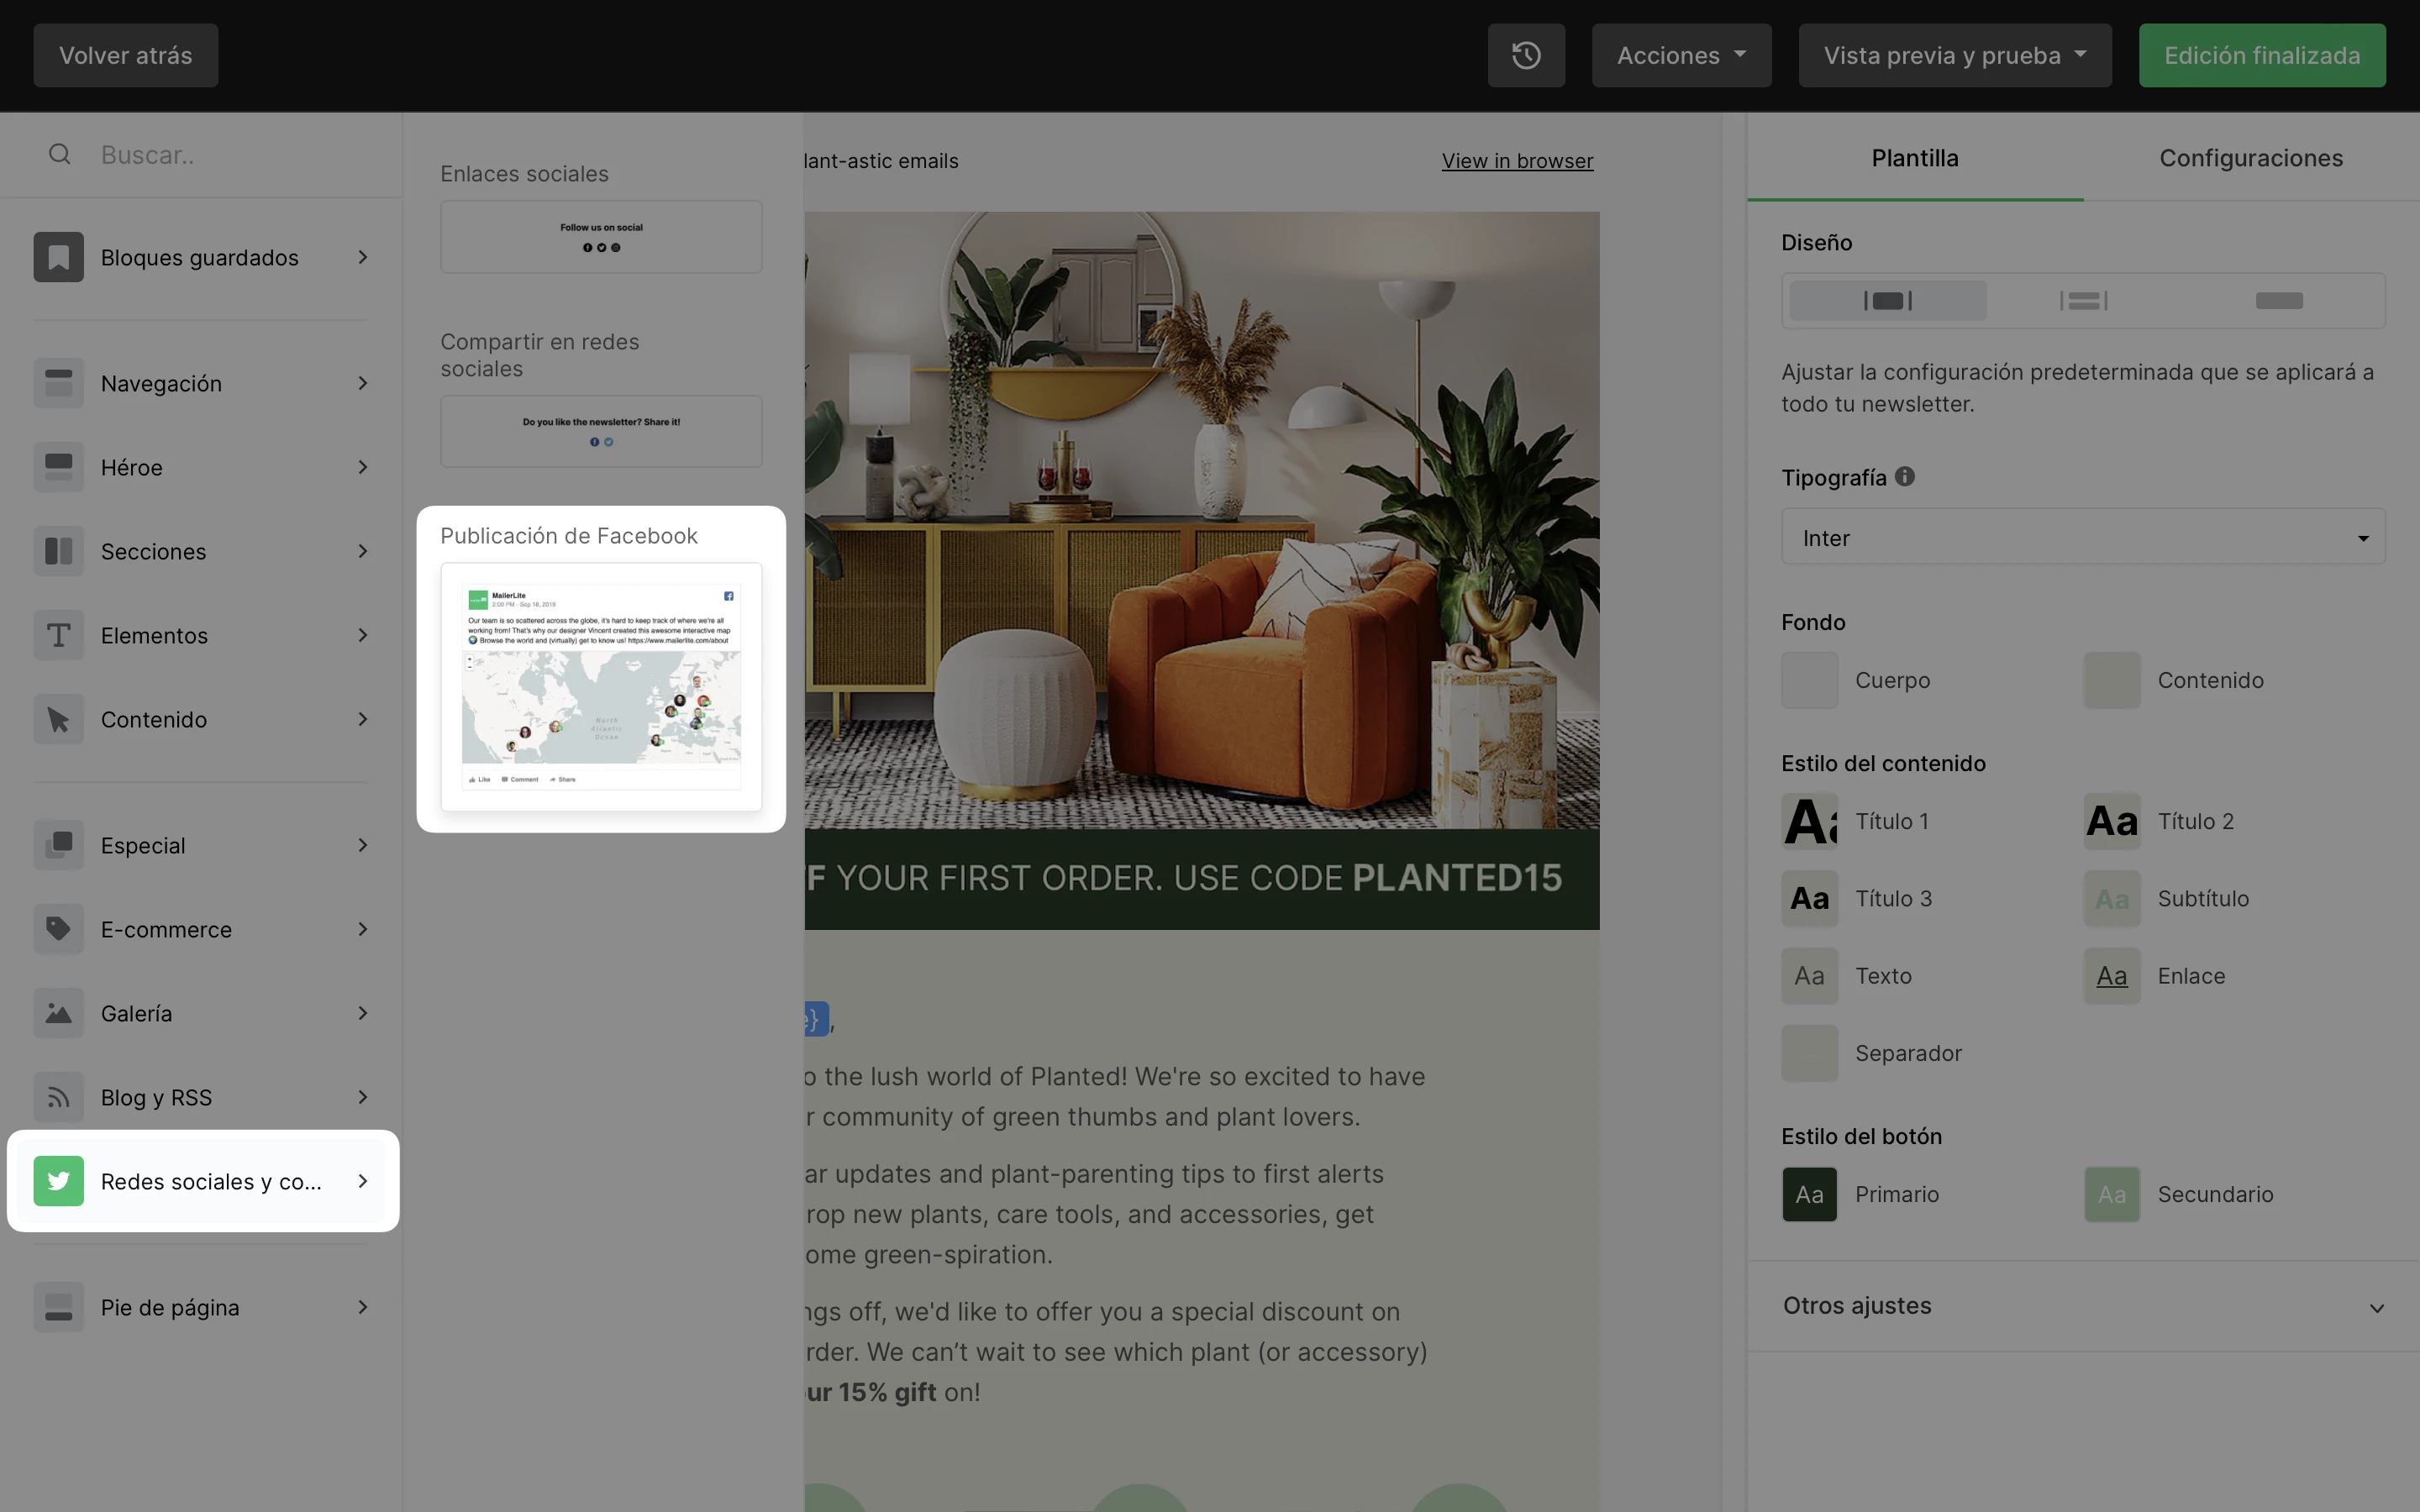Select the full-width layout option under Diseño
The height and width of the screenshot is (1512, 2420).
(2278, 301)
